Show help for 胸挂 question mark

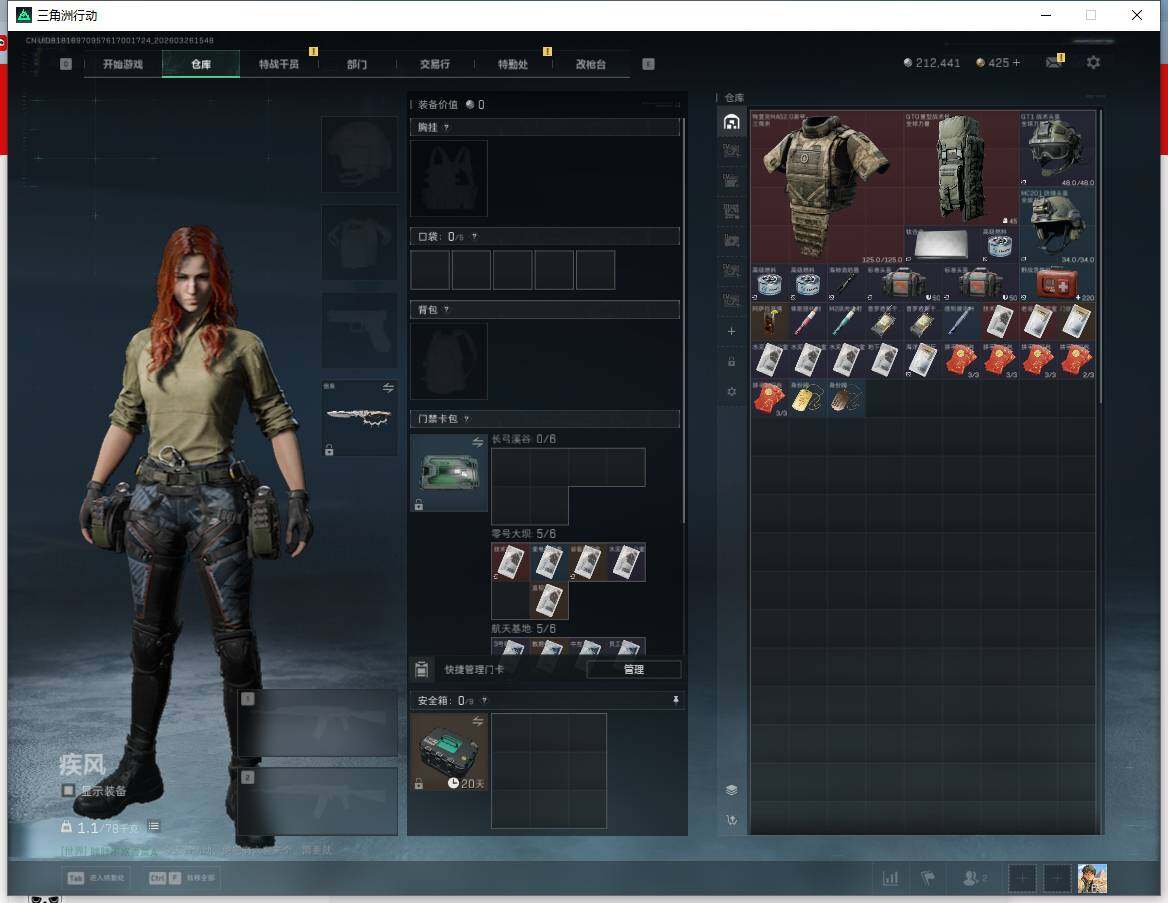coord(446,127)
